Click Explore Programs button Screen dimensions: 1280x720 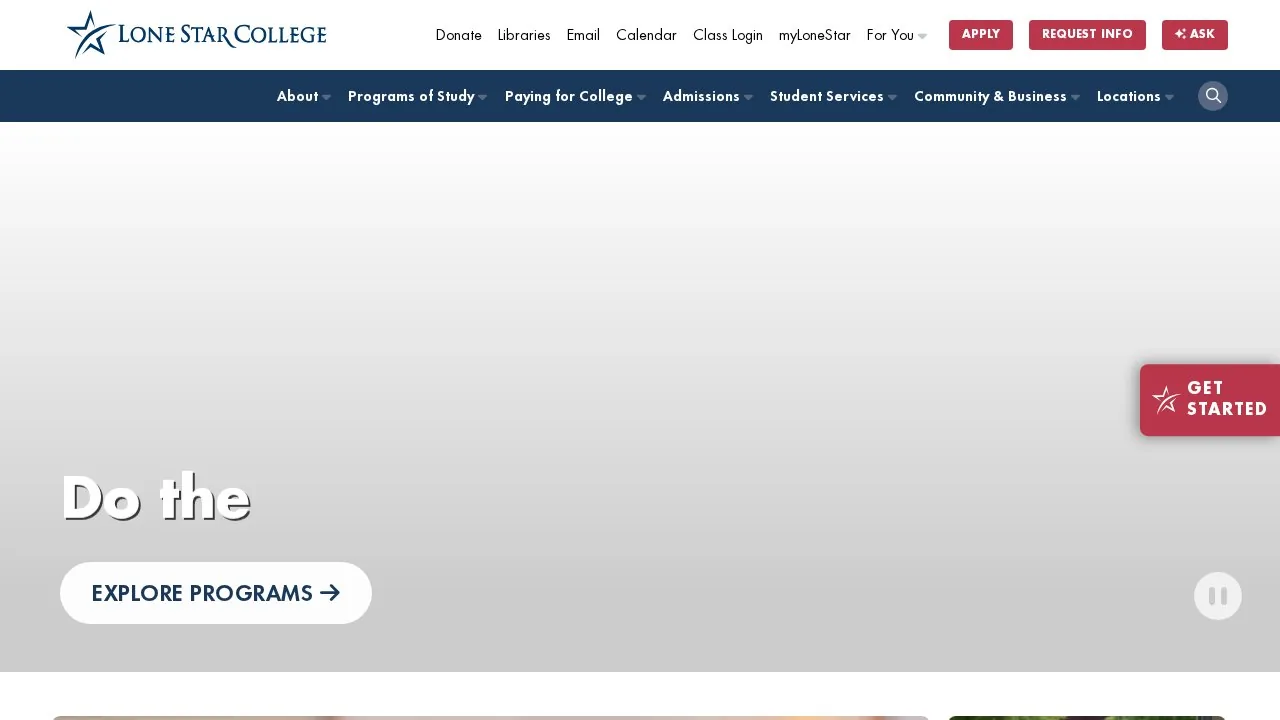(x=216, y=593)
